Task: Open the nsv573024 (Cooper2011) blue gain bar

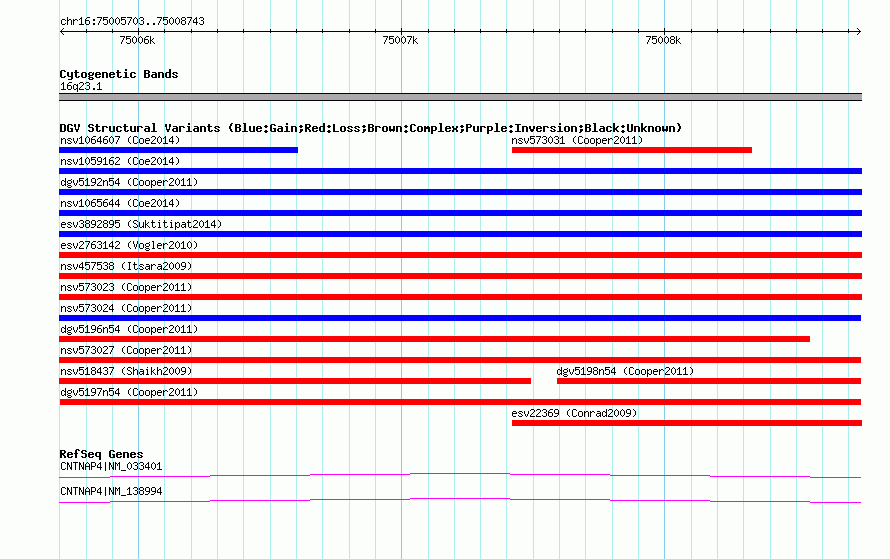Action: coord(460,318)
